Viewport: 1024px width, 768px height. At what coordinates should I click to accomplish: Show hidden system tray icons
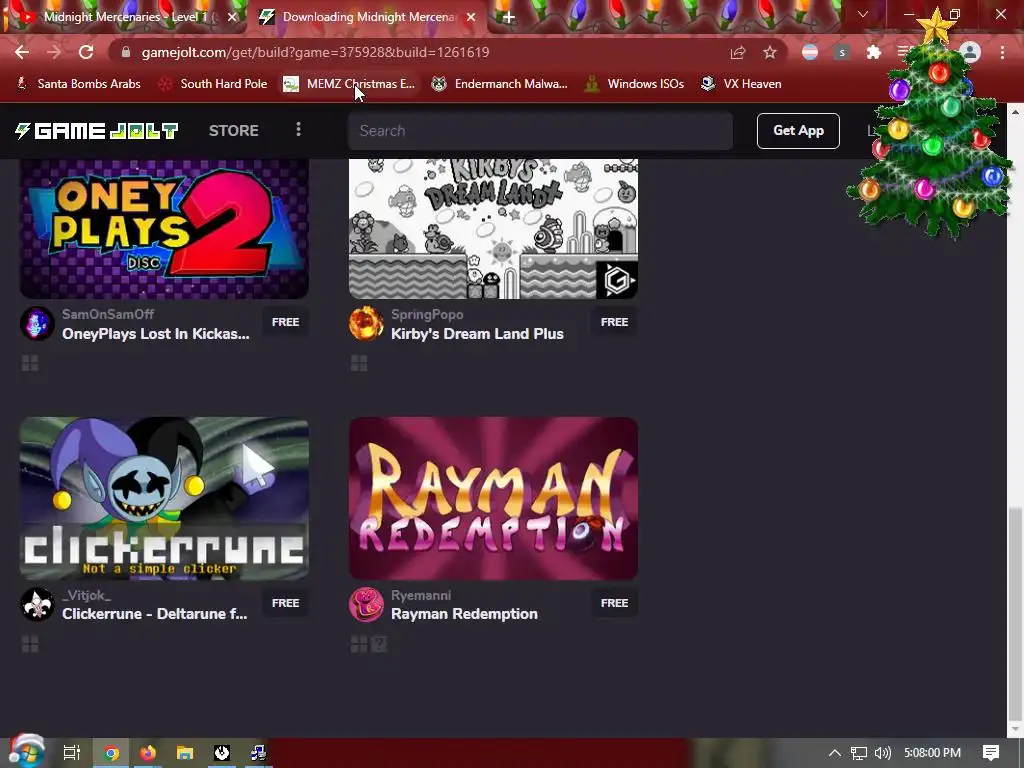pyautogui.click(x=835, y=753)
